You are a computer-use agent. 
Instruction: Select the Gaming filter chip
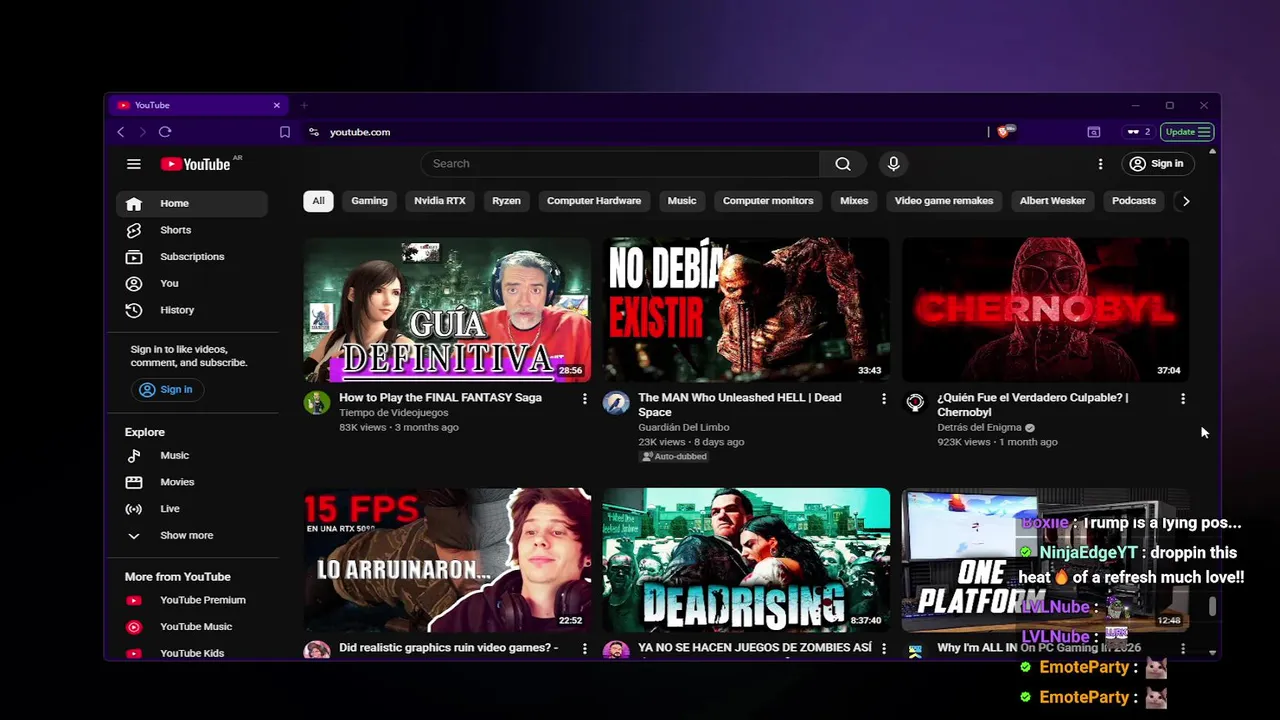369,201
